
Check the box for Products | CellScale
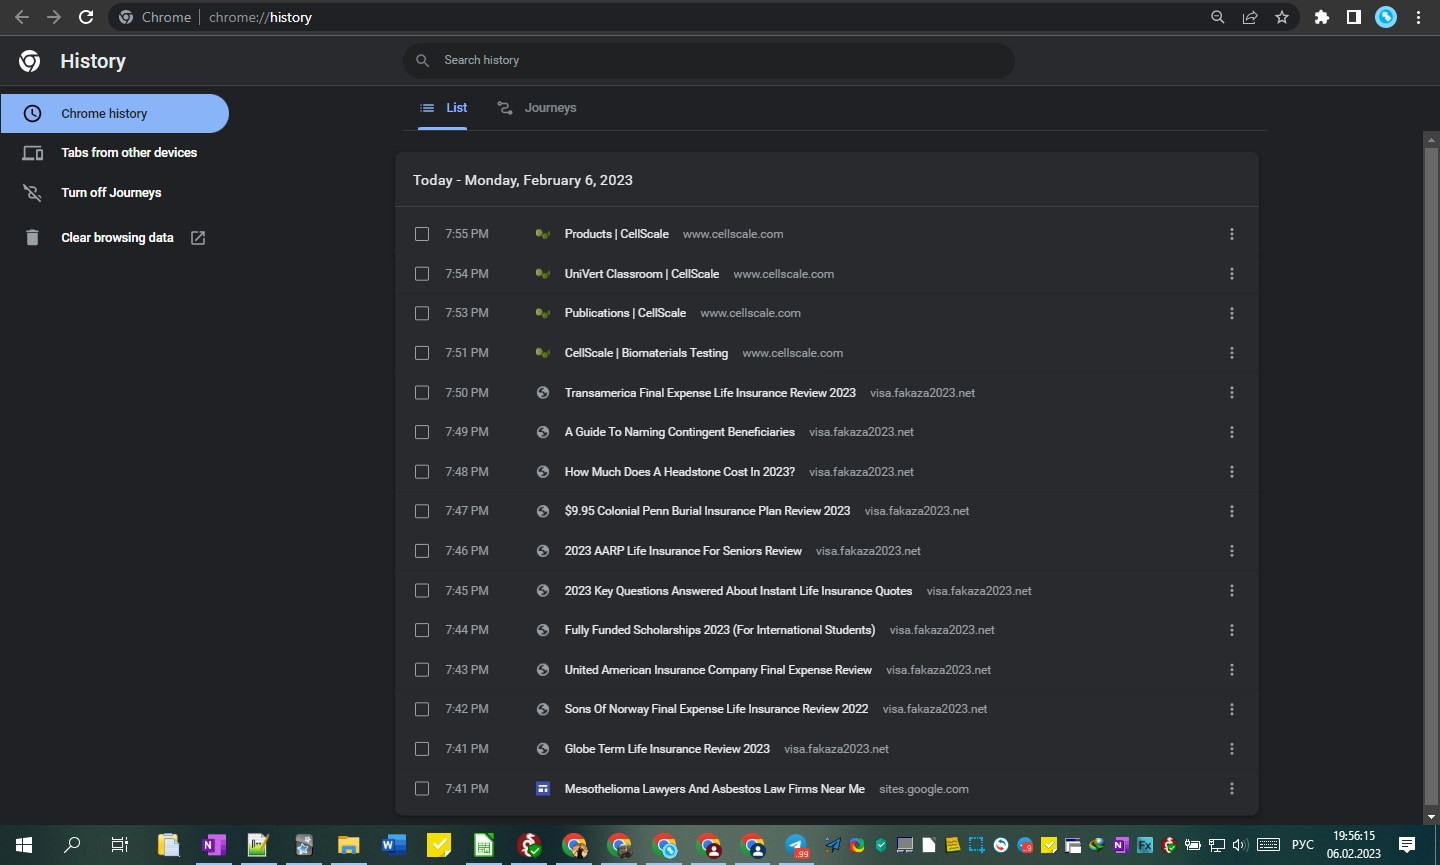(422, 234)
